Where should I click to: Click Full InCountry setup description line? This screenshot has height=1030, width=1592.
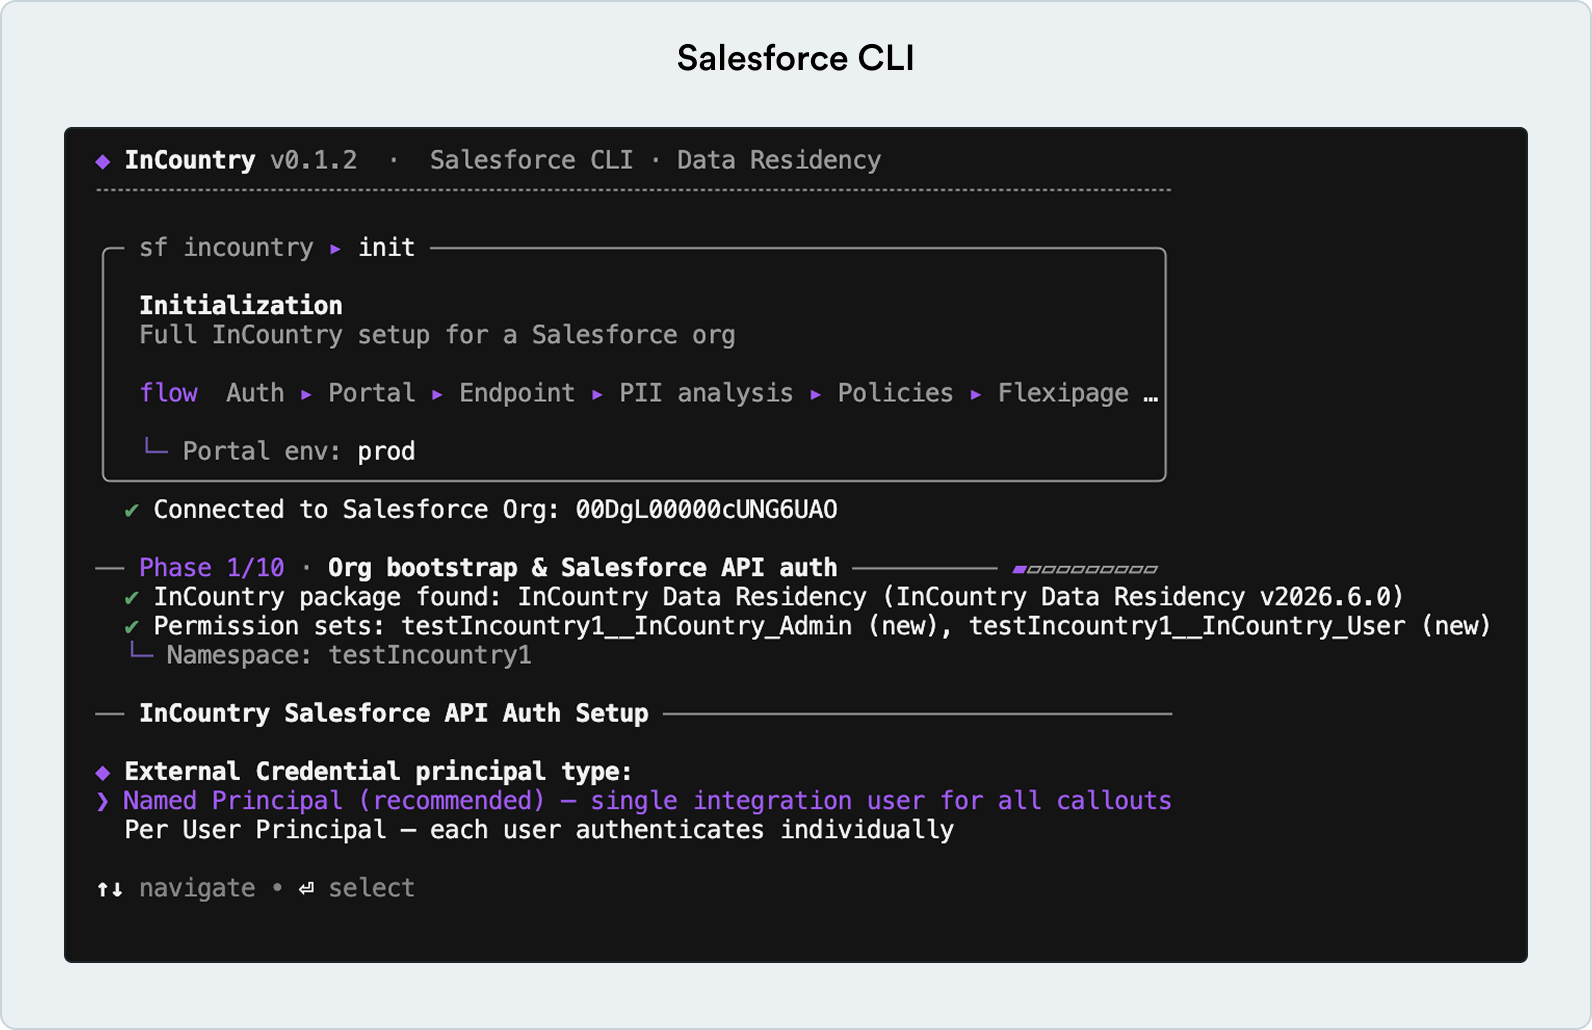437,335
